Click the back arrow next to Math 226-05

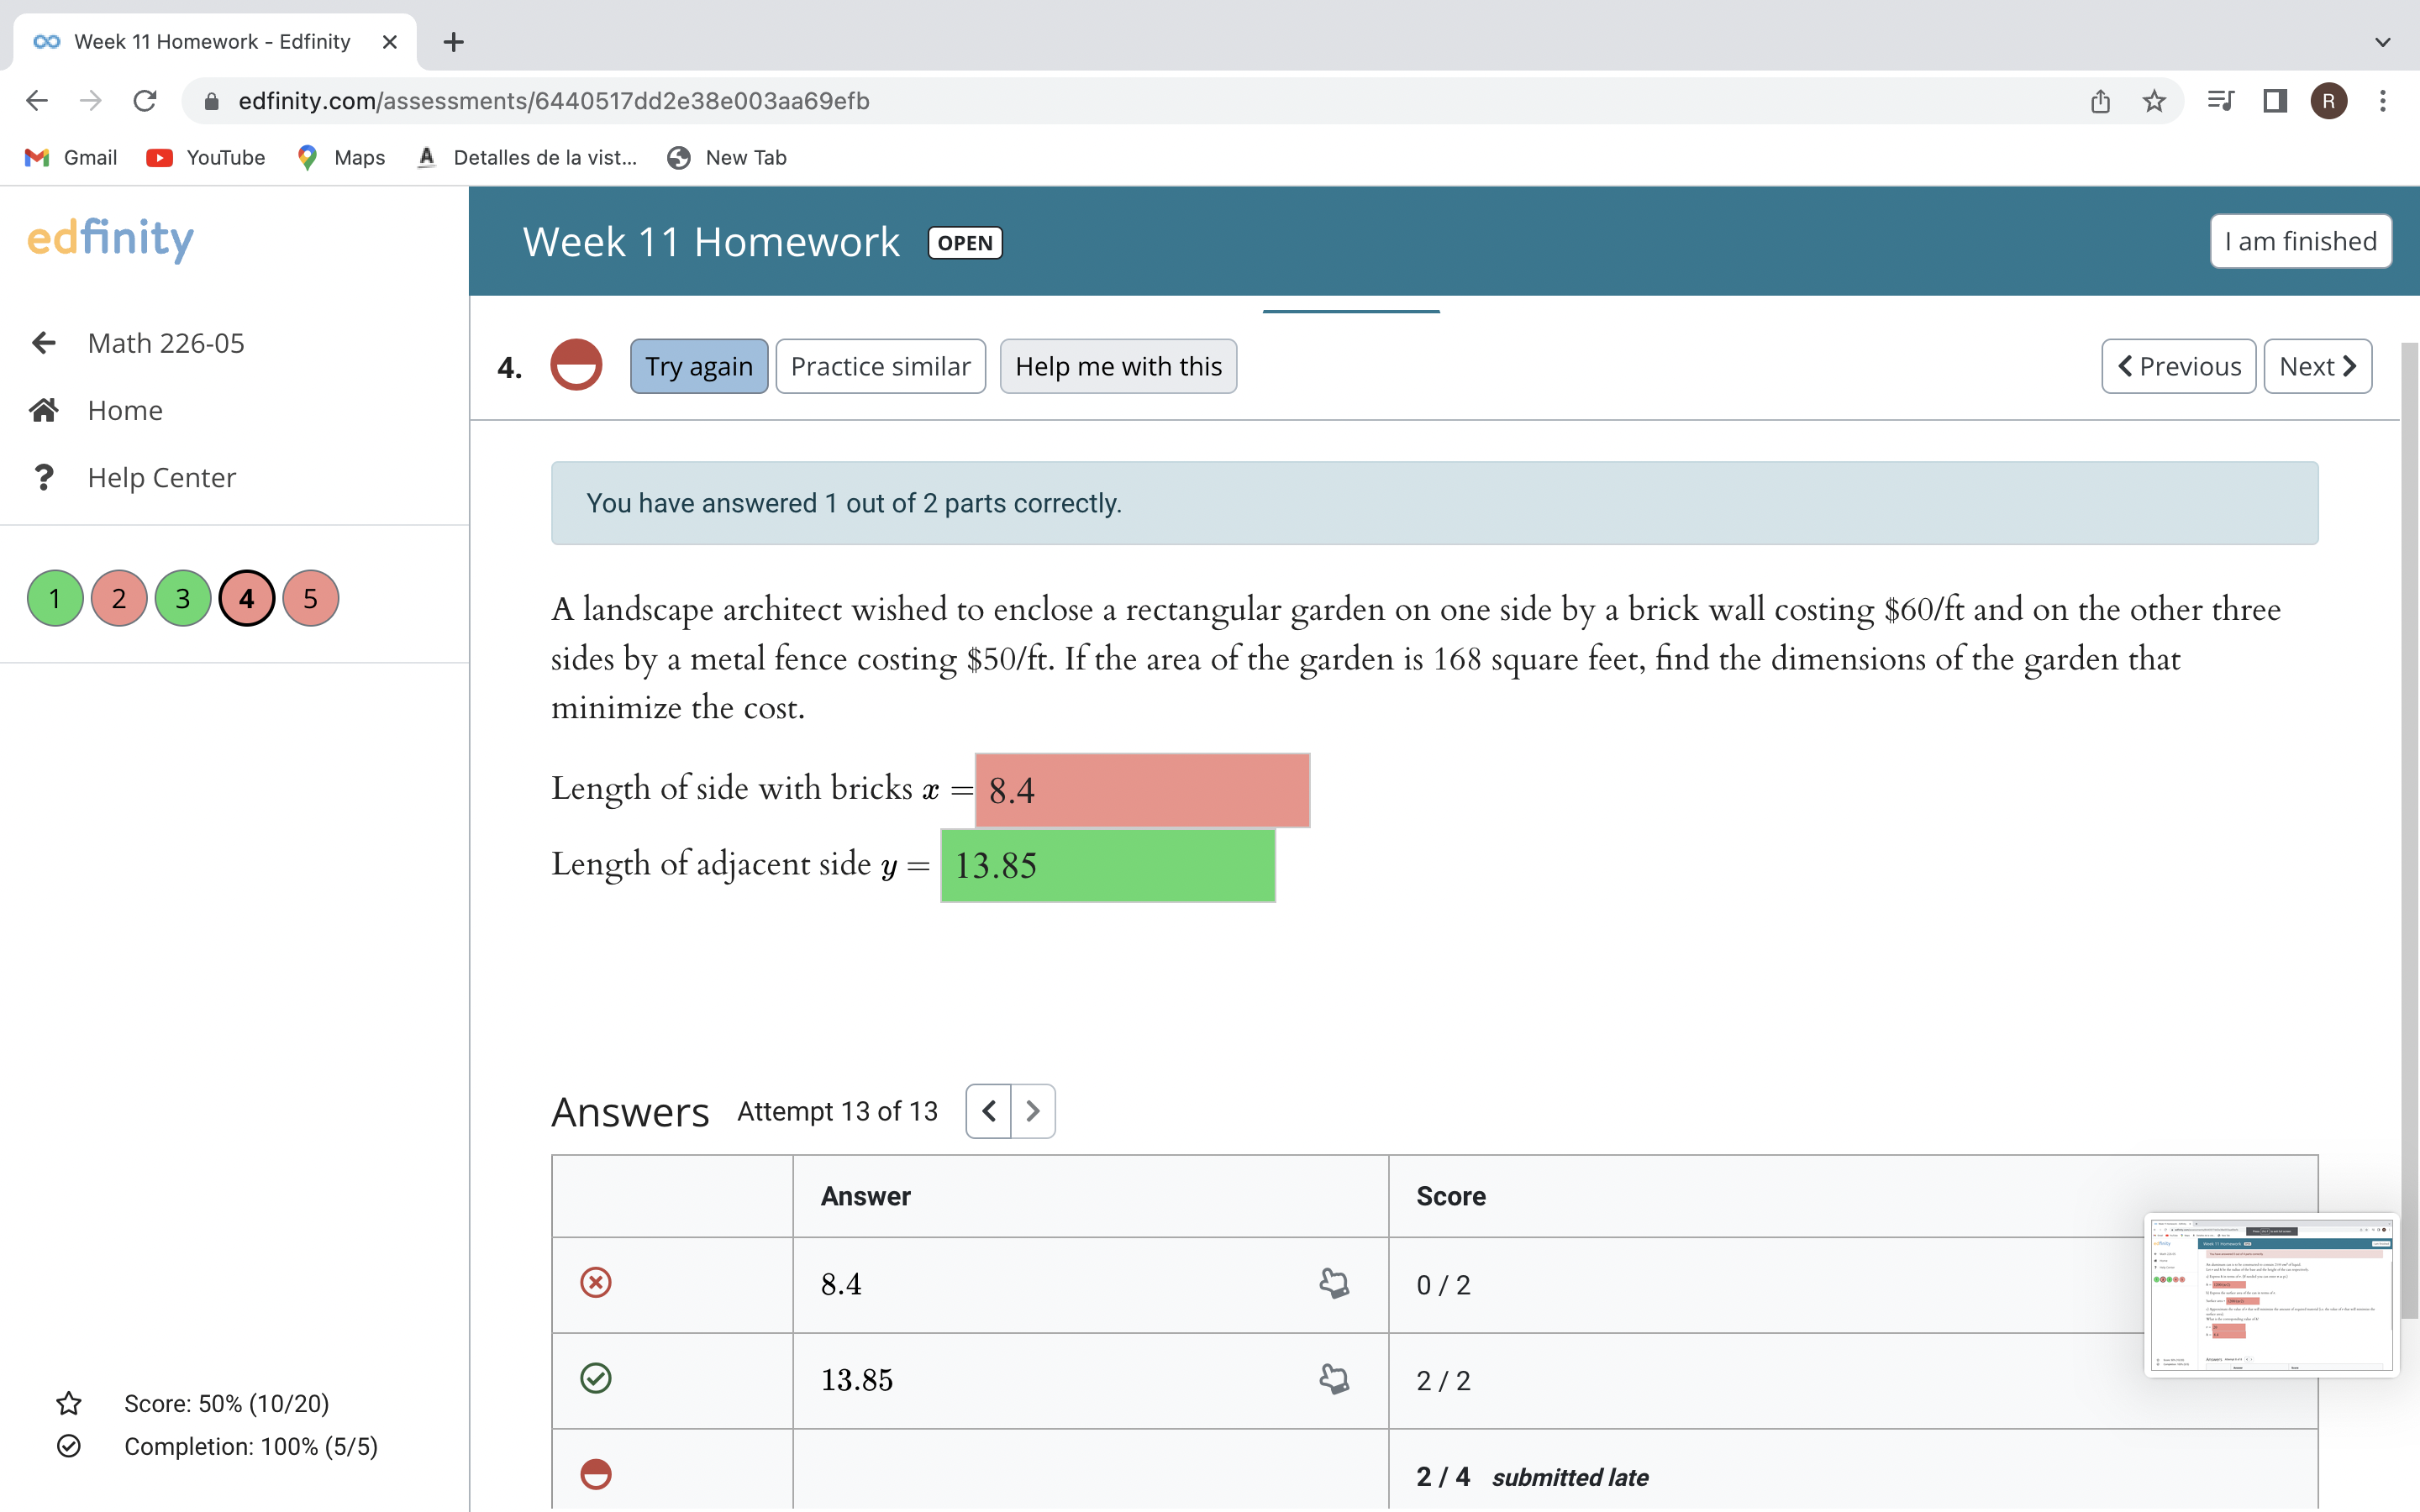click(x=44, y=343)
